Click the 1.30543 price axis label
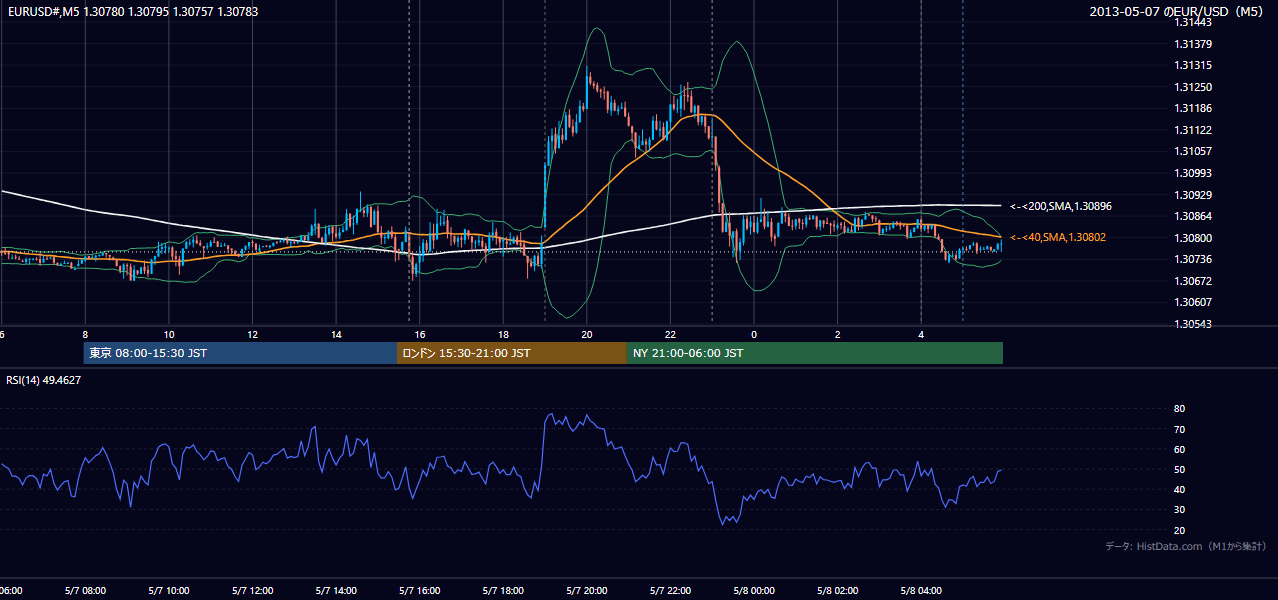 [1193, 324]
